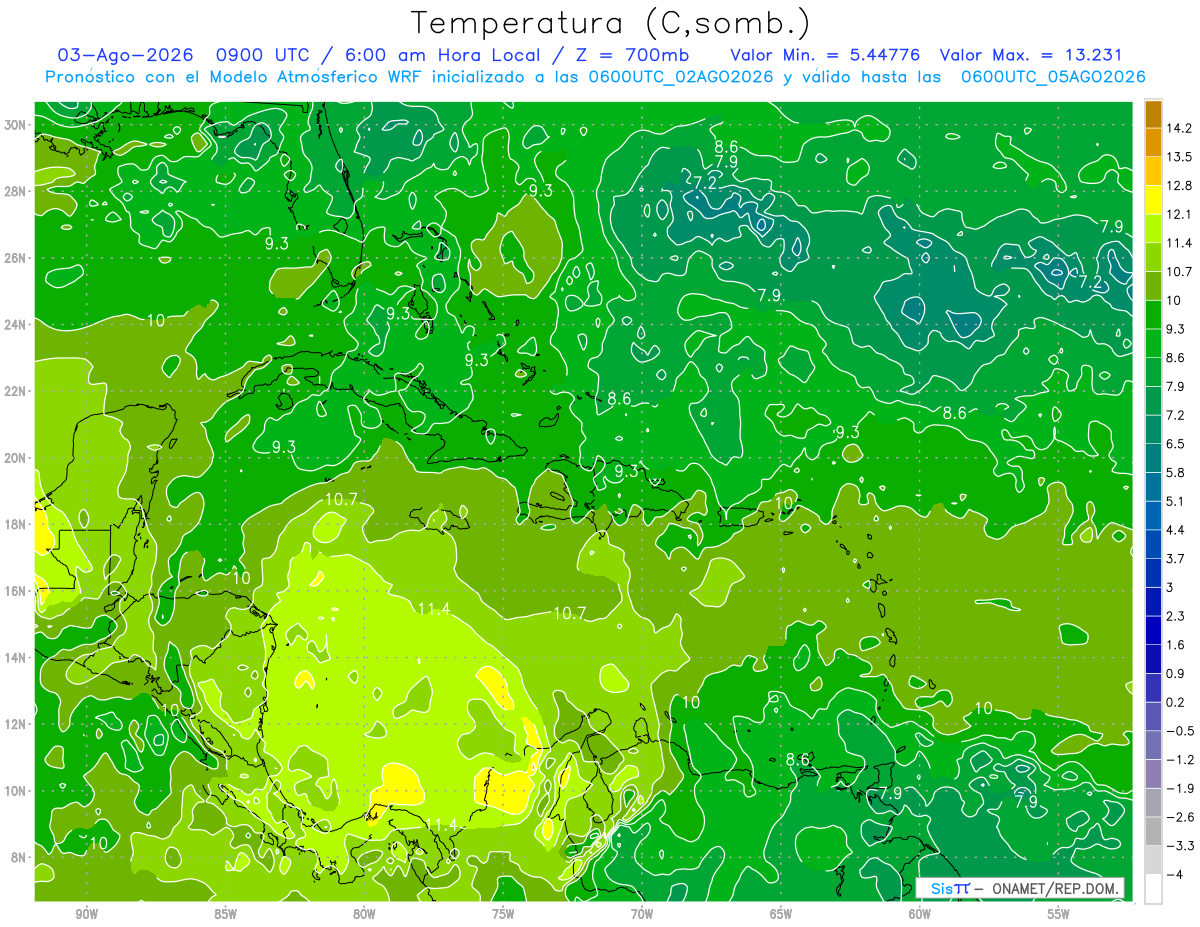Click the legend swatch between 11.4 and 12.1

(1153, 229)
